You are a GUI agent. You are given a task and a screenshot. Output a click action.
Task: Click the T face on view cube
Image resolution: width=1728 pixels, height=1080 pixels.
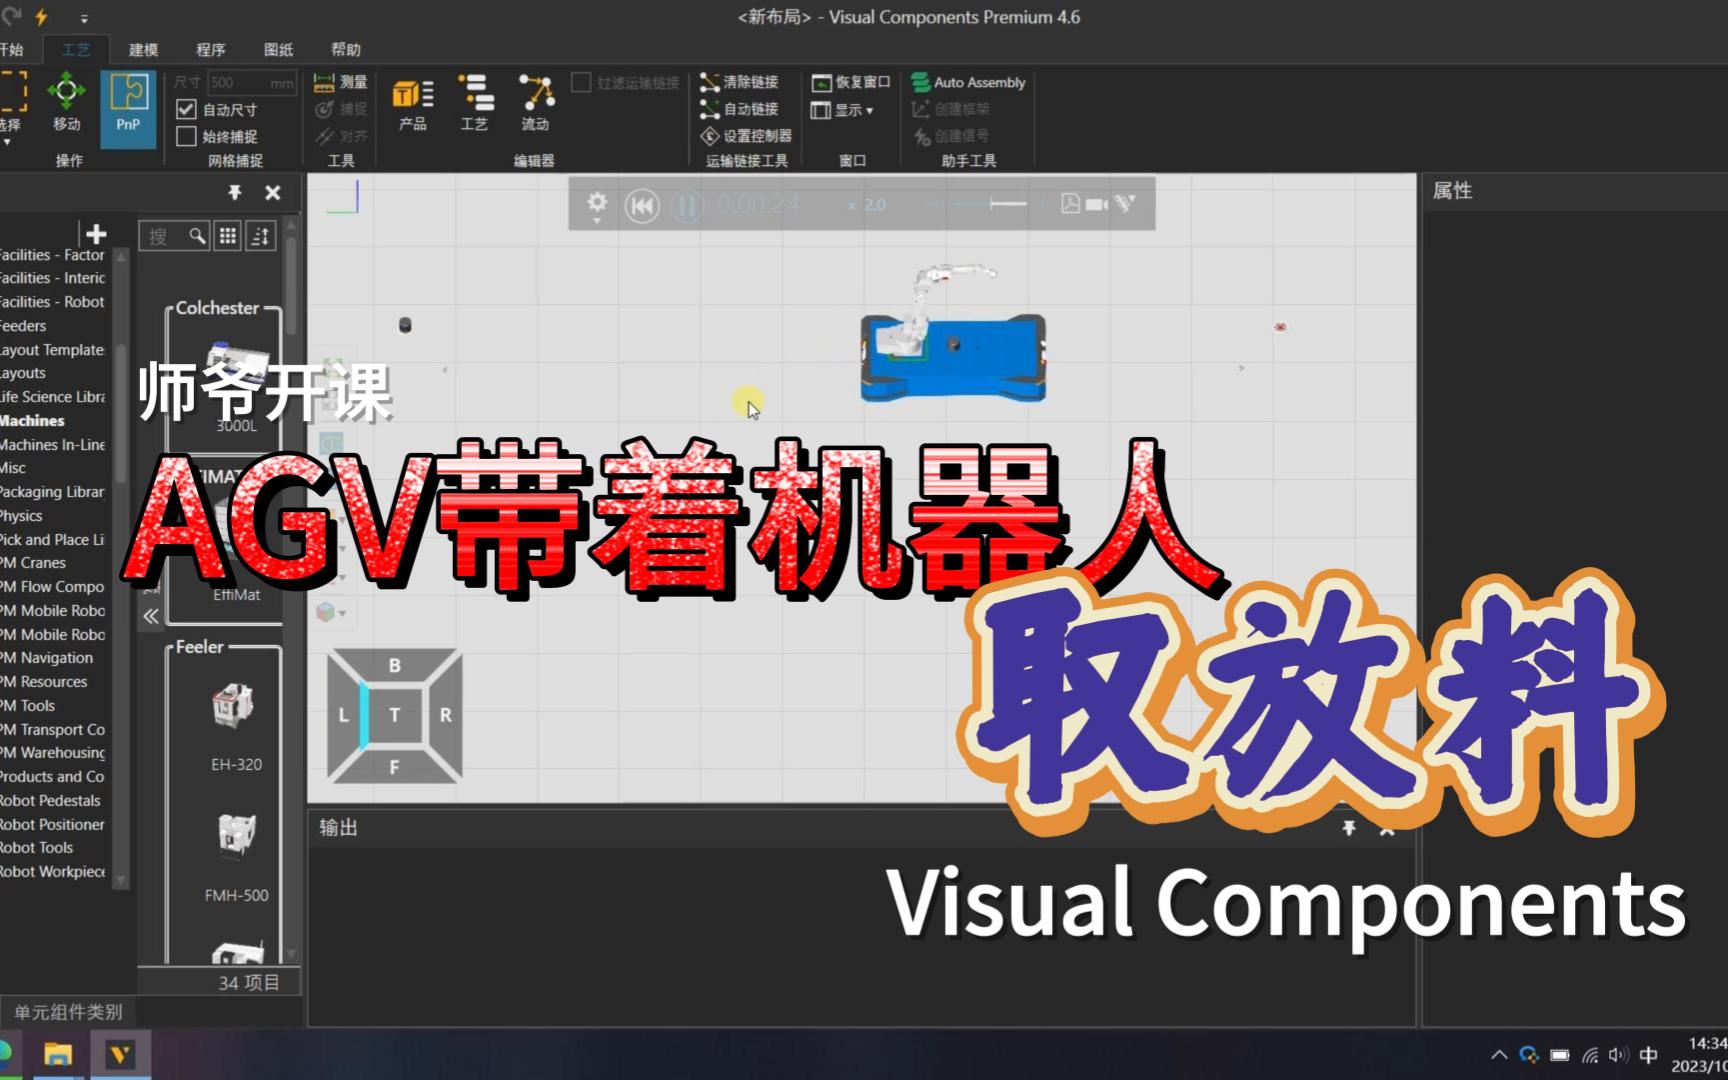[395, 715]
